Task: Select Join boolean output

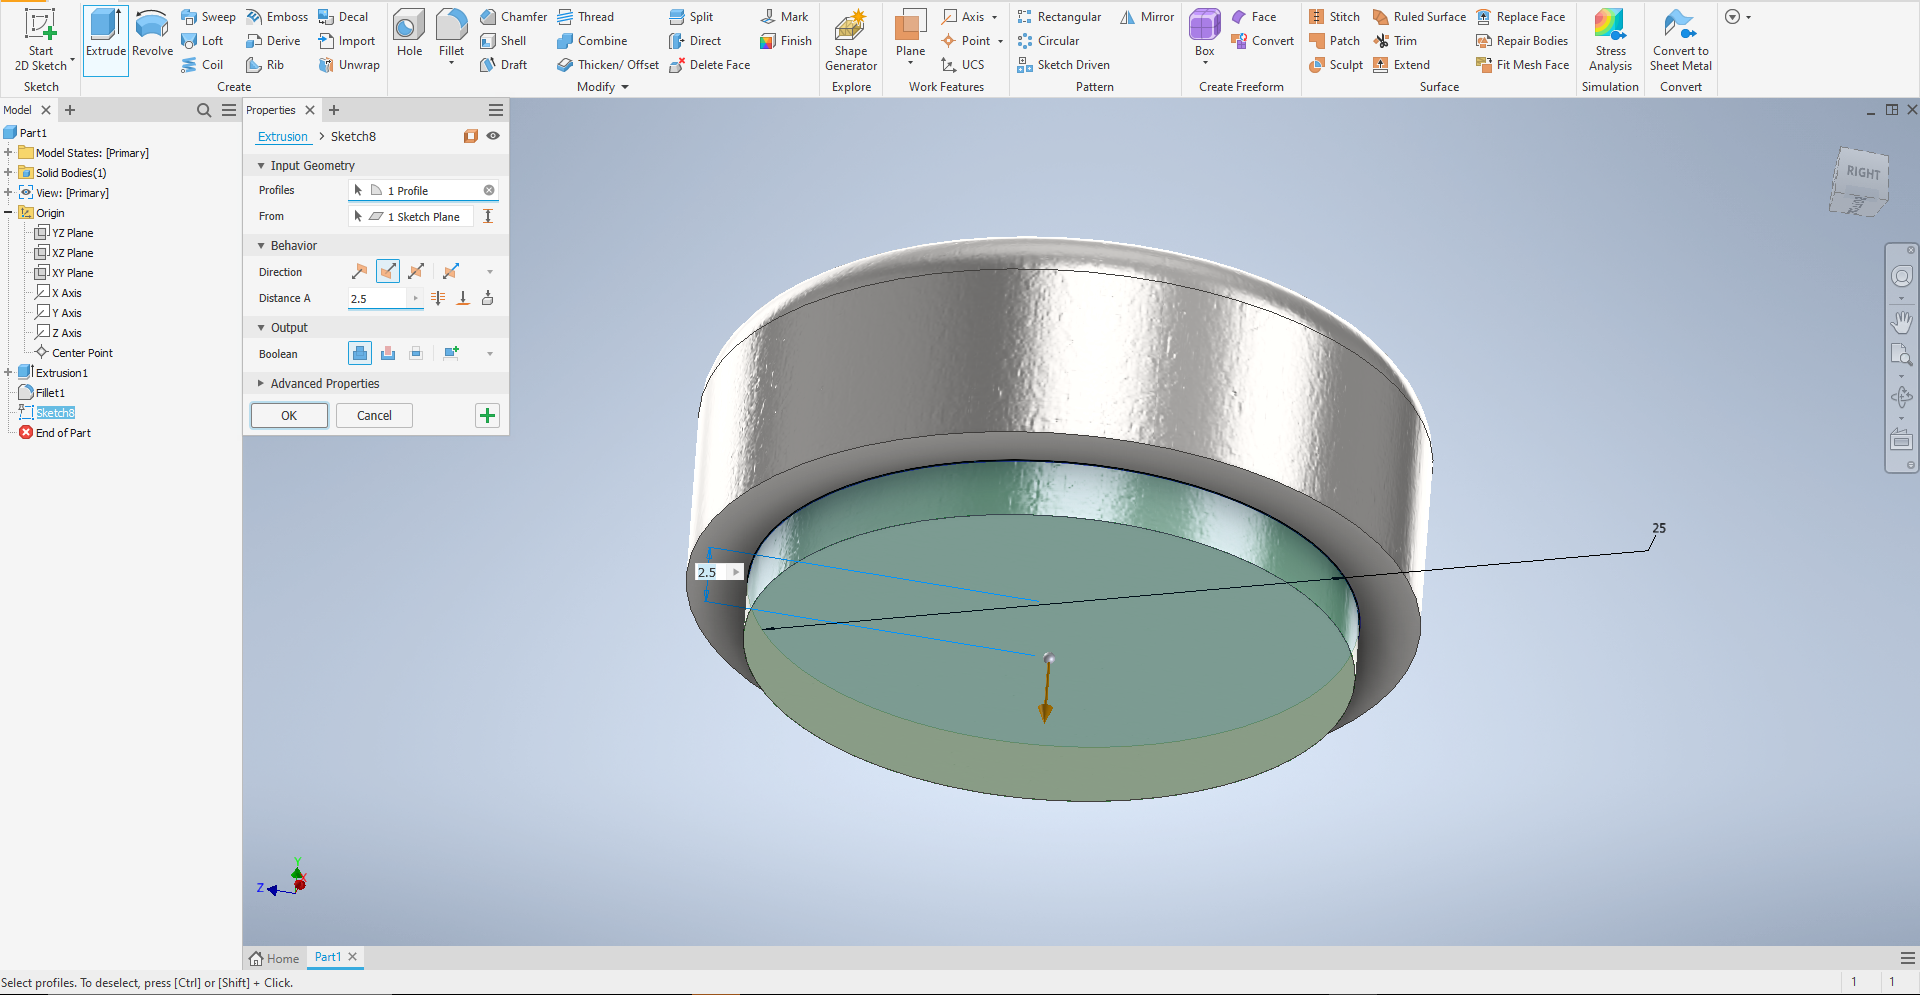Action: (x=359, y=354)
